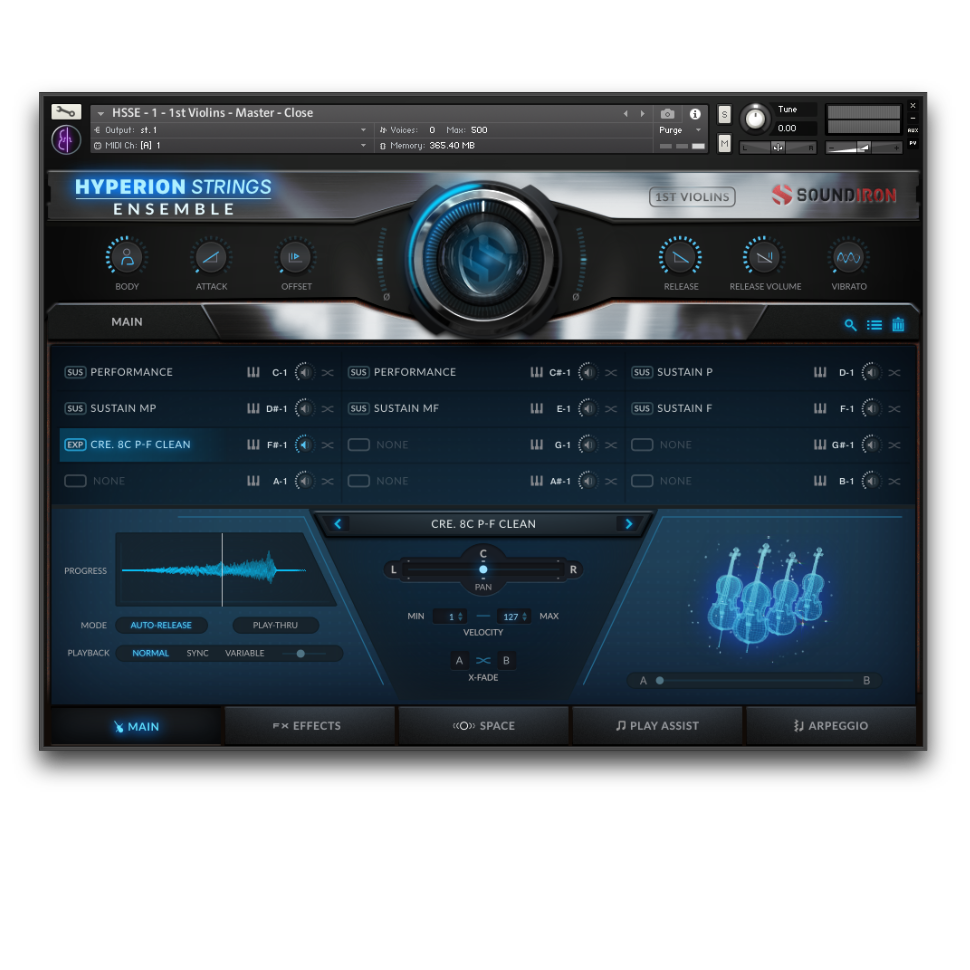Go to previous instrument preset arrow
Image resolution: width=970 pixels, height=970 pixels.
point(625,114)
